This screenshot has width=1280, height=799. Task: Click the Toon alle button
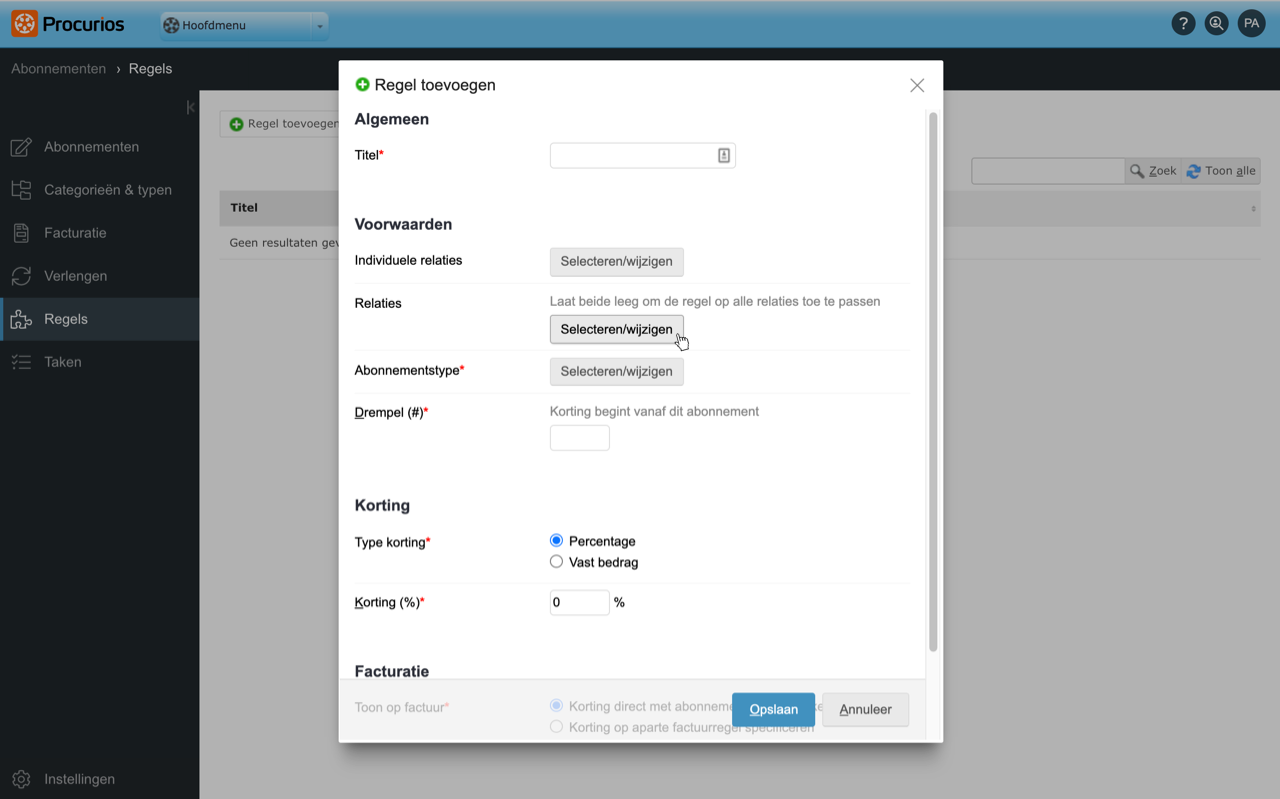point(1221,171)
